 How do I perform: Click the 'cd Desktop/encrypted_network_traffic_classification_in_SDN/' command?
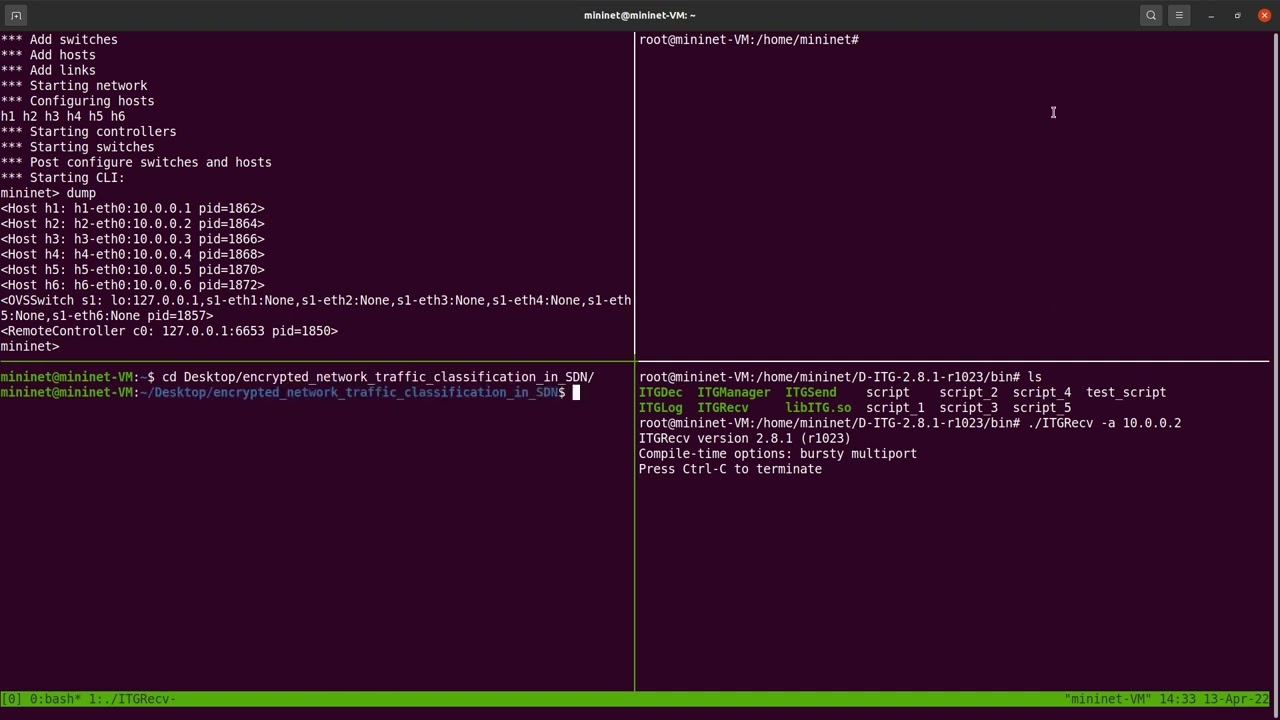[x=378, y=377]
